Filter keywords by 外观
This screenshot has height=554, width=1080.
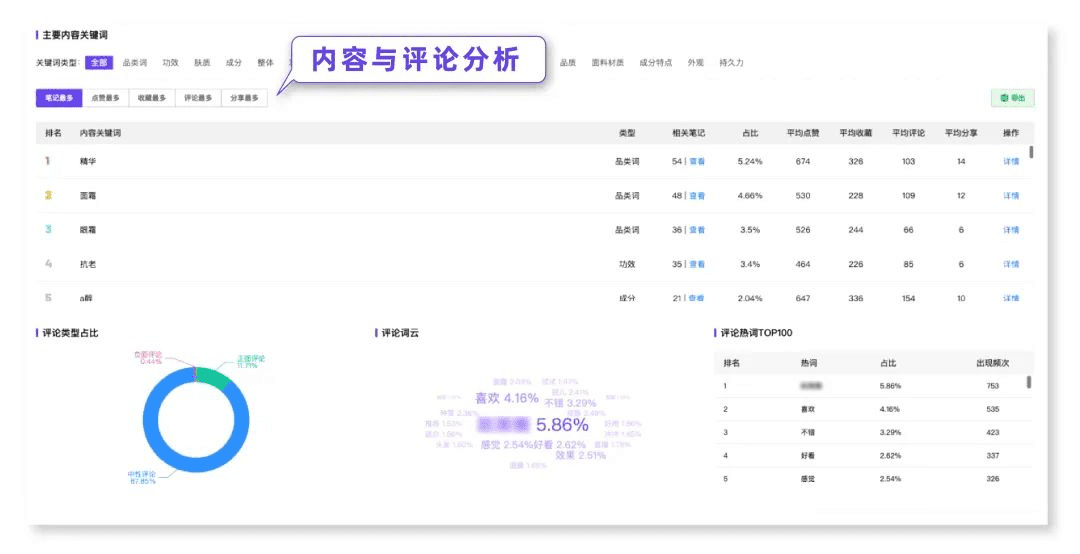[695, 63]
